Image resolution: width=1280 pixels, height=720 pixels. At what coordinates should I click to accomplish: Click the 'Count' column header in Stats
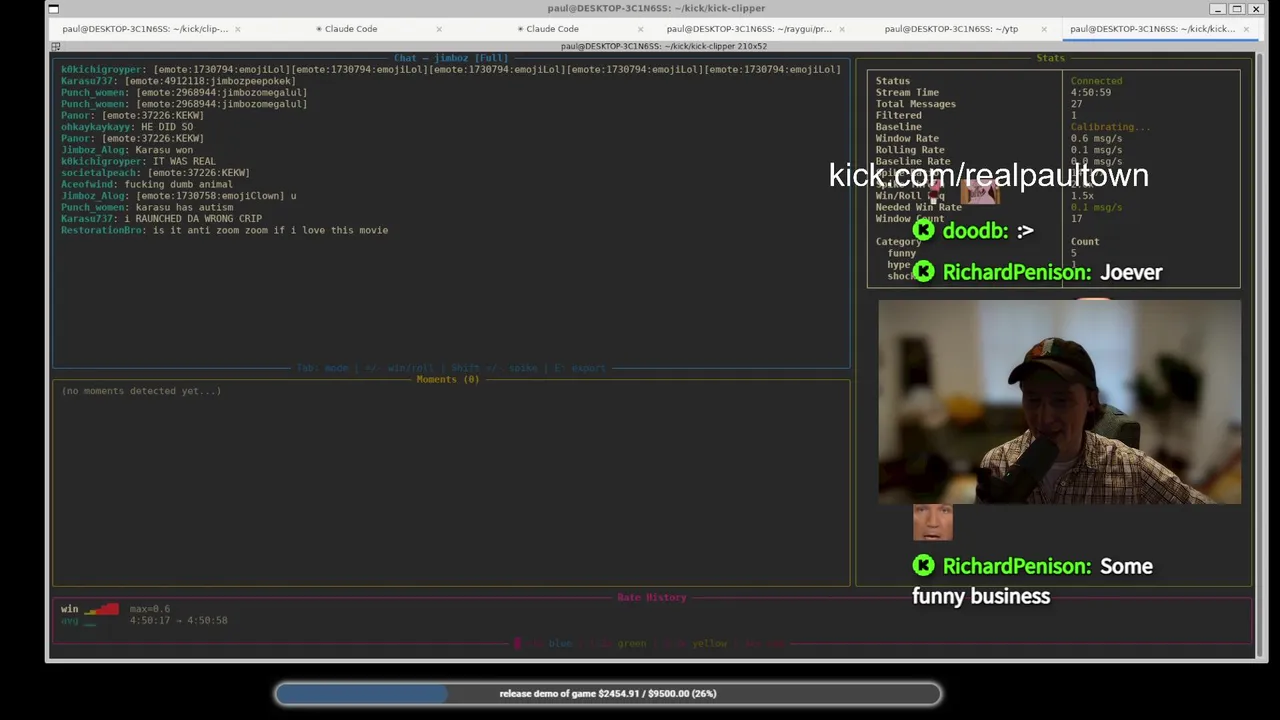click(x=1085, y=242)
